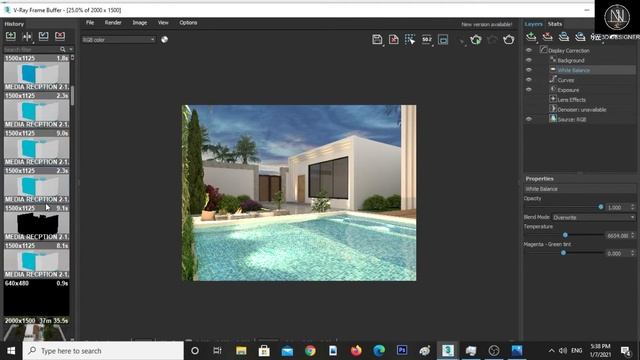Image resolution: width=640 pixels, height=360 pixels.
Task: Toggle White Balance layer visibility
Action: point(529,70)
